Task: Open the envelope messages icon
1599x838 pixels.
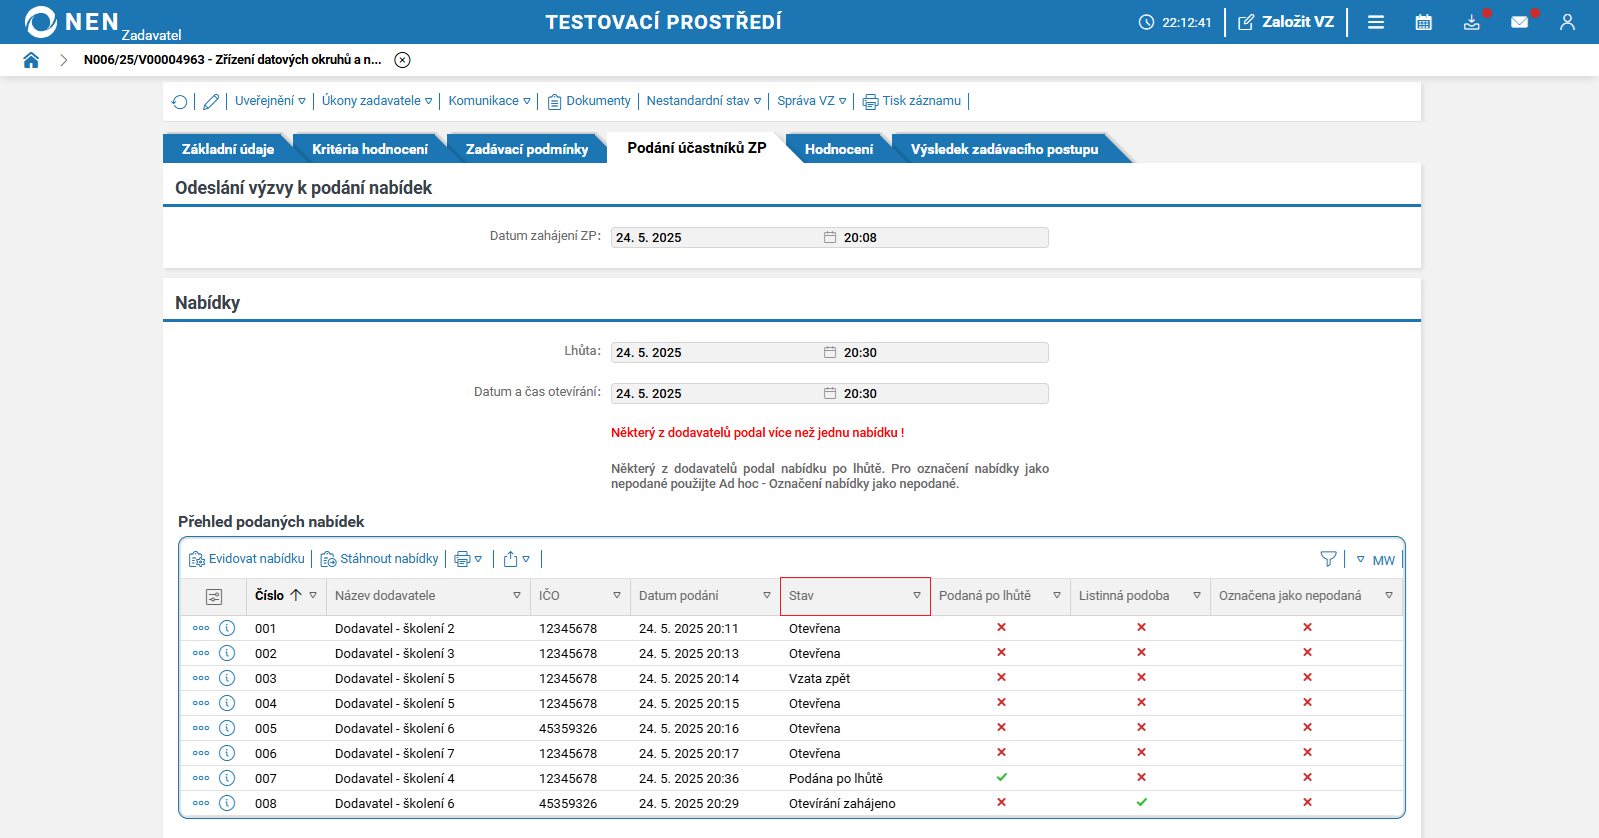Action: click(1519, 22)
